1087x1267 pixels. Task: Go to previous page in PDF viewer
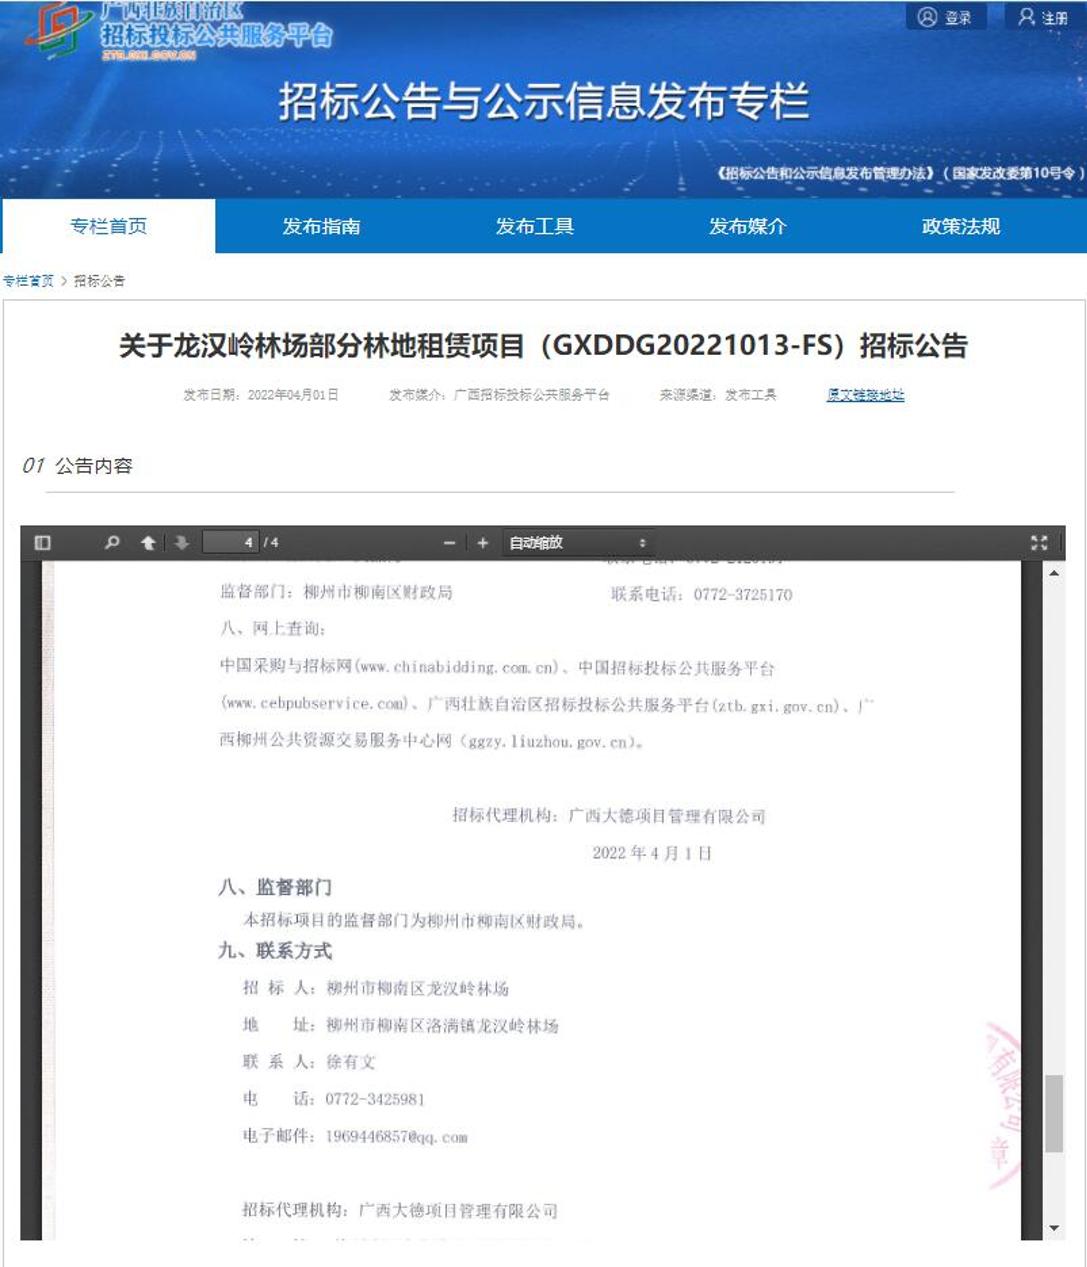[x=148, y=543]
